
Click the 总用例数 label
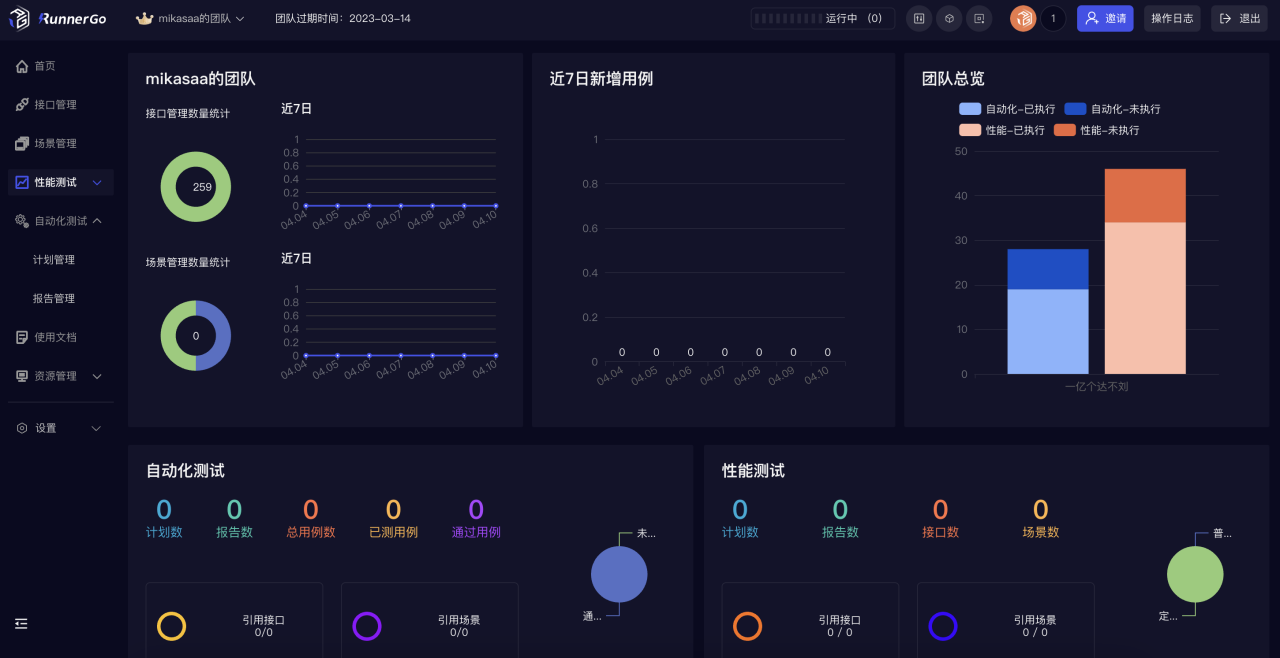pyautogui.click(x=311, y=533)
